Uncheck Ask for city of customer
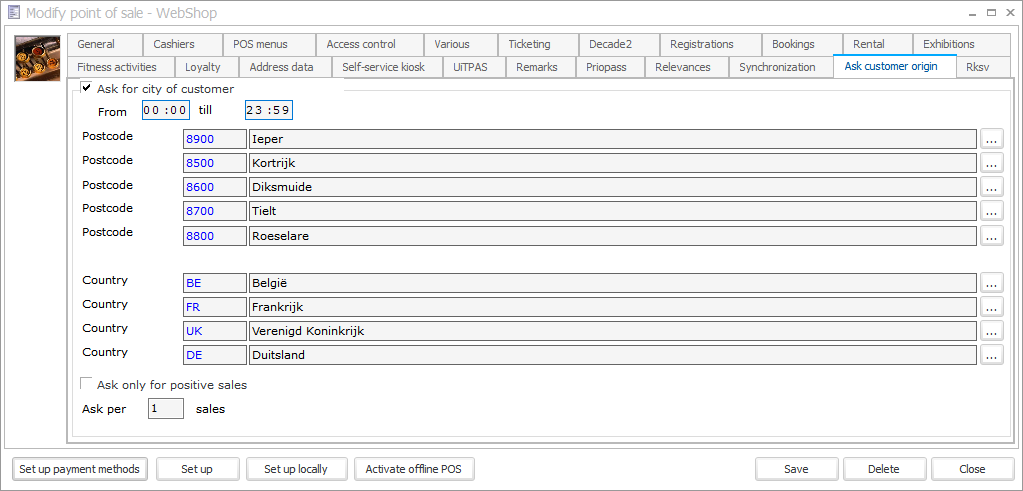Image resolution: width=1023 pixels, height=491 pixels. (87, 89)
